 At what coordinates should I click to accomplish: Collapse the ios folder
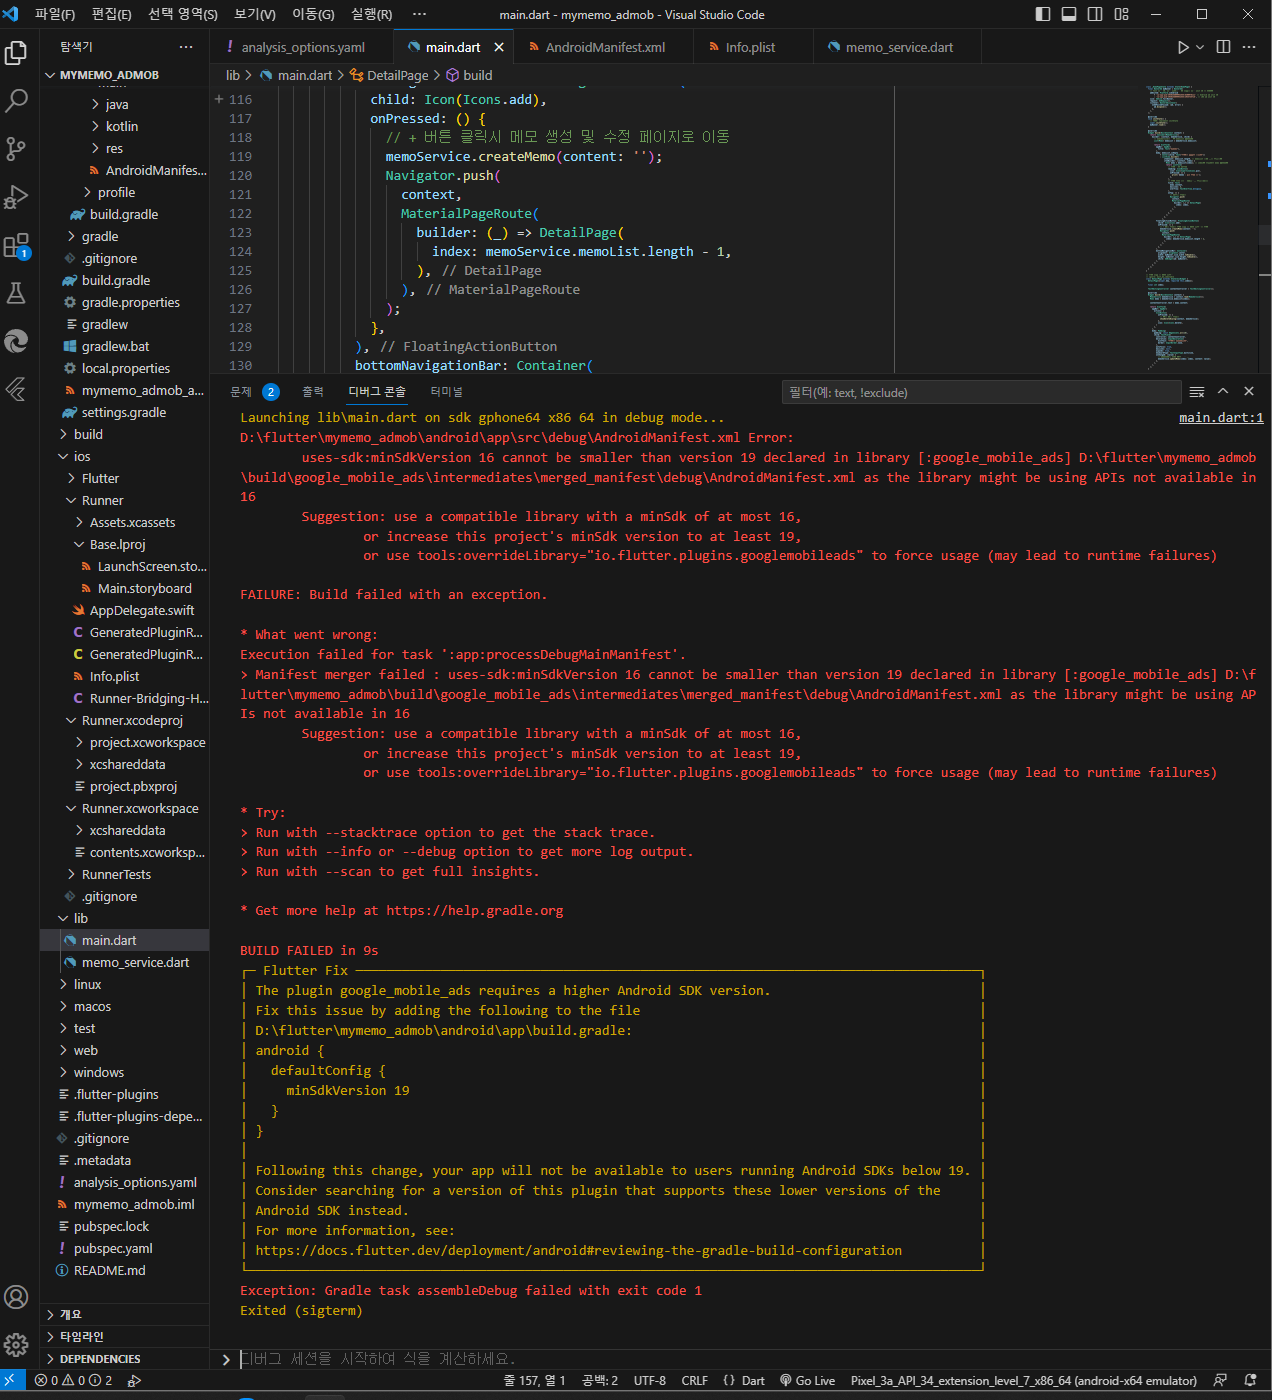(x=82, y=456)
